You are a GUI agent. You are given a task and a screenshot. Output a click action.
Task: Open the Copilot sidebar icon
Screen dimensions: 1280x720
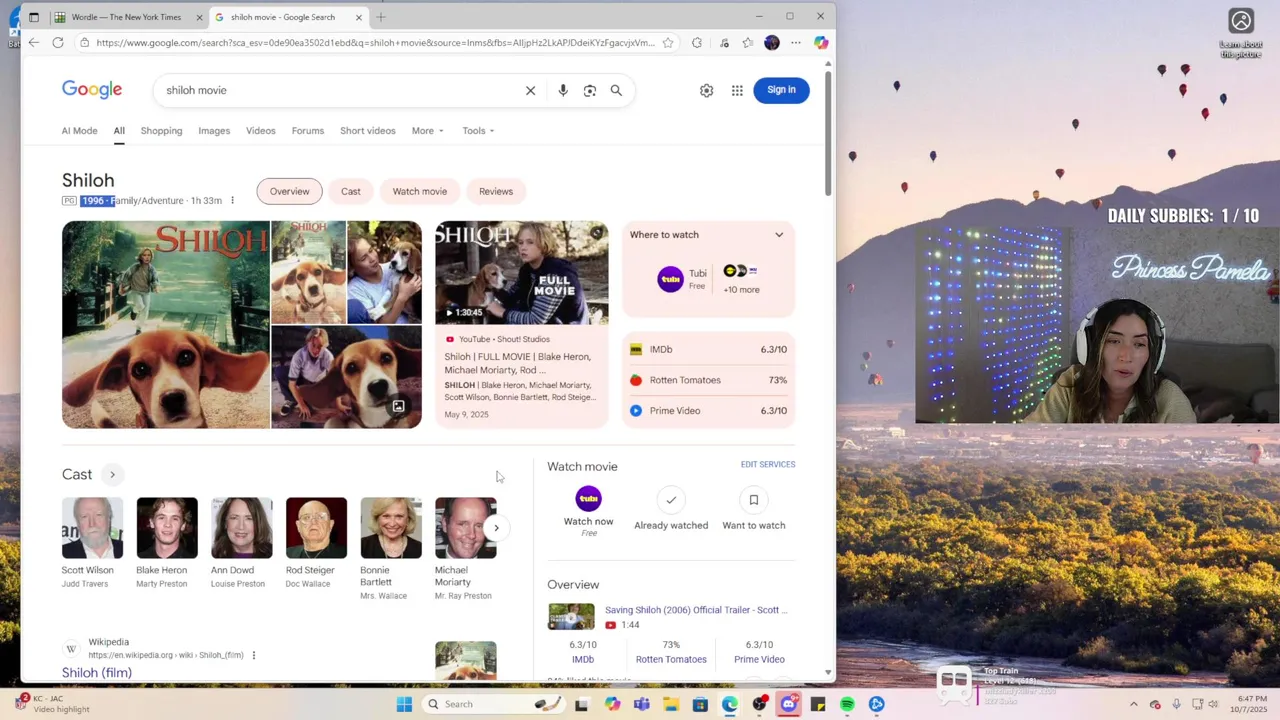[x=821, y=43]
